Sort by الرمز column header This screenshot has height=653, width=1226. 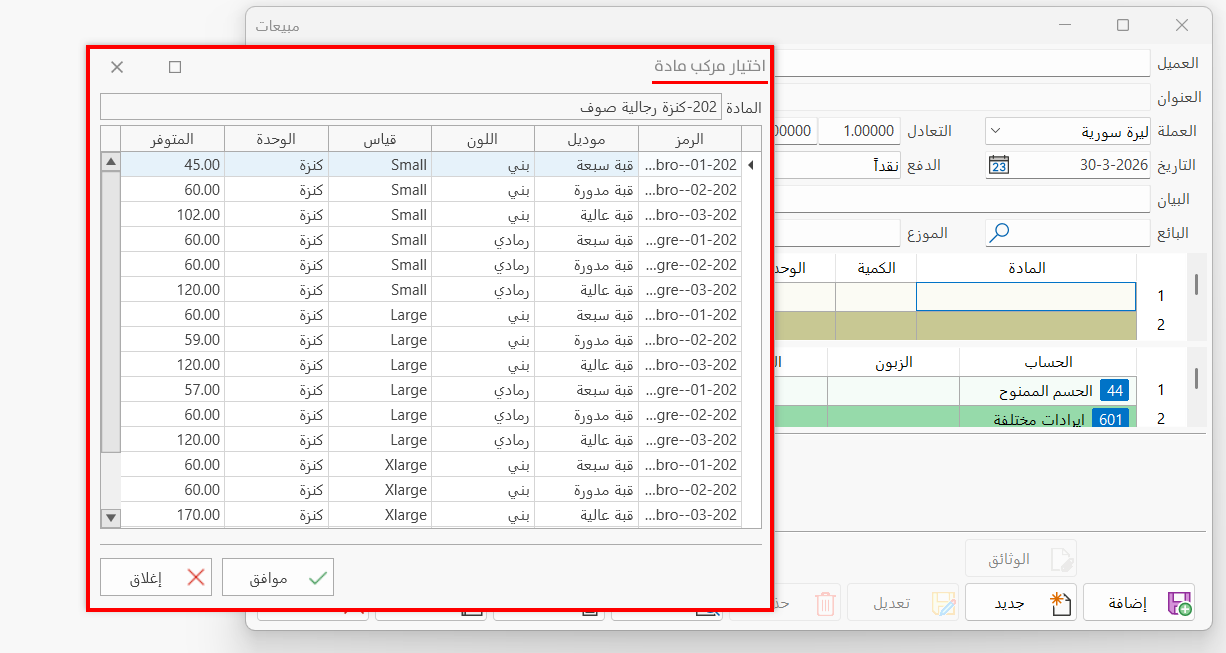tap(690, 138)
